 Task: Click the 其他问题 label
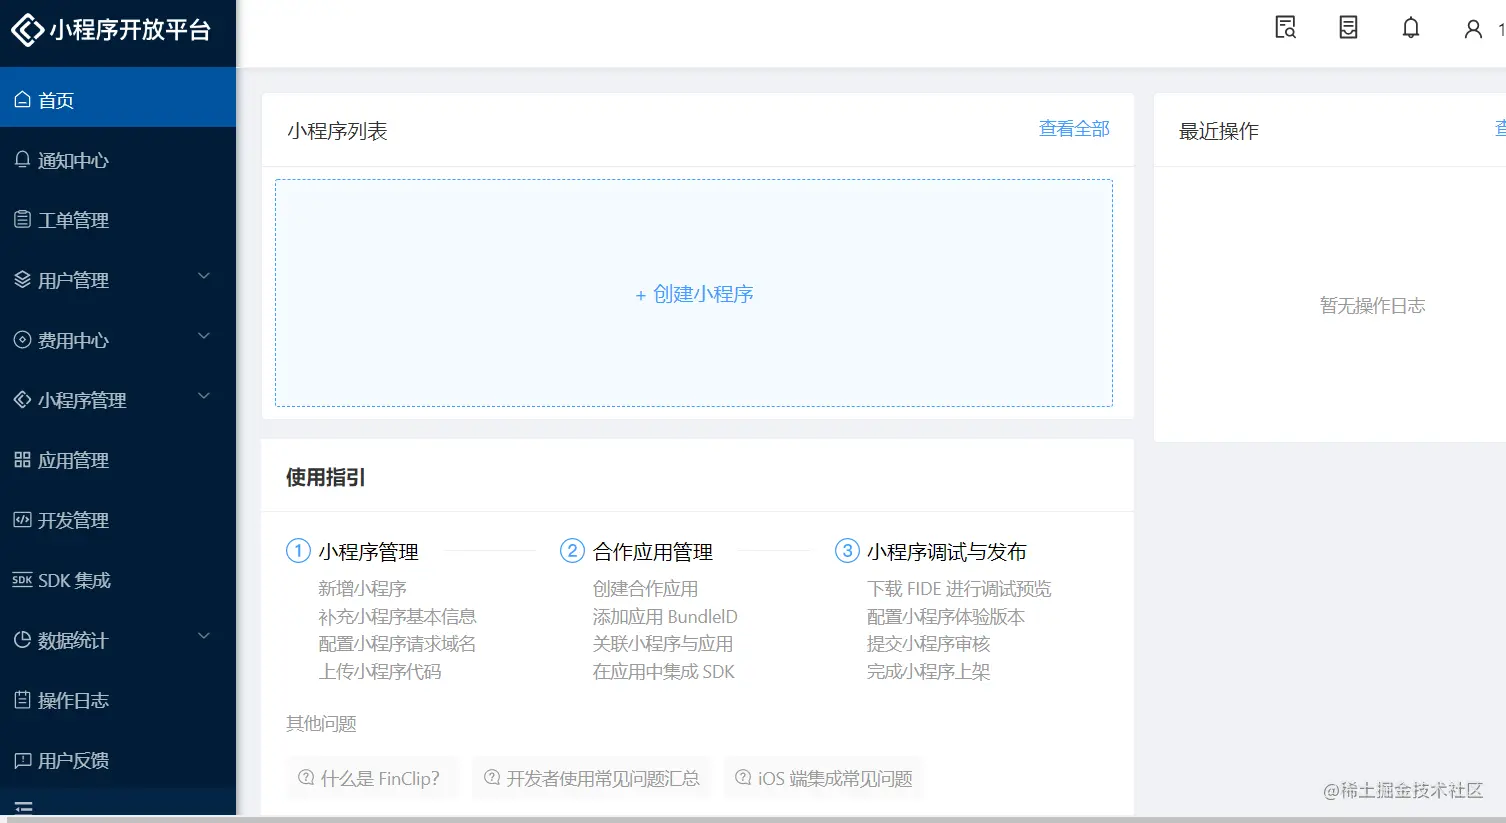(x=321, y=724)
